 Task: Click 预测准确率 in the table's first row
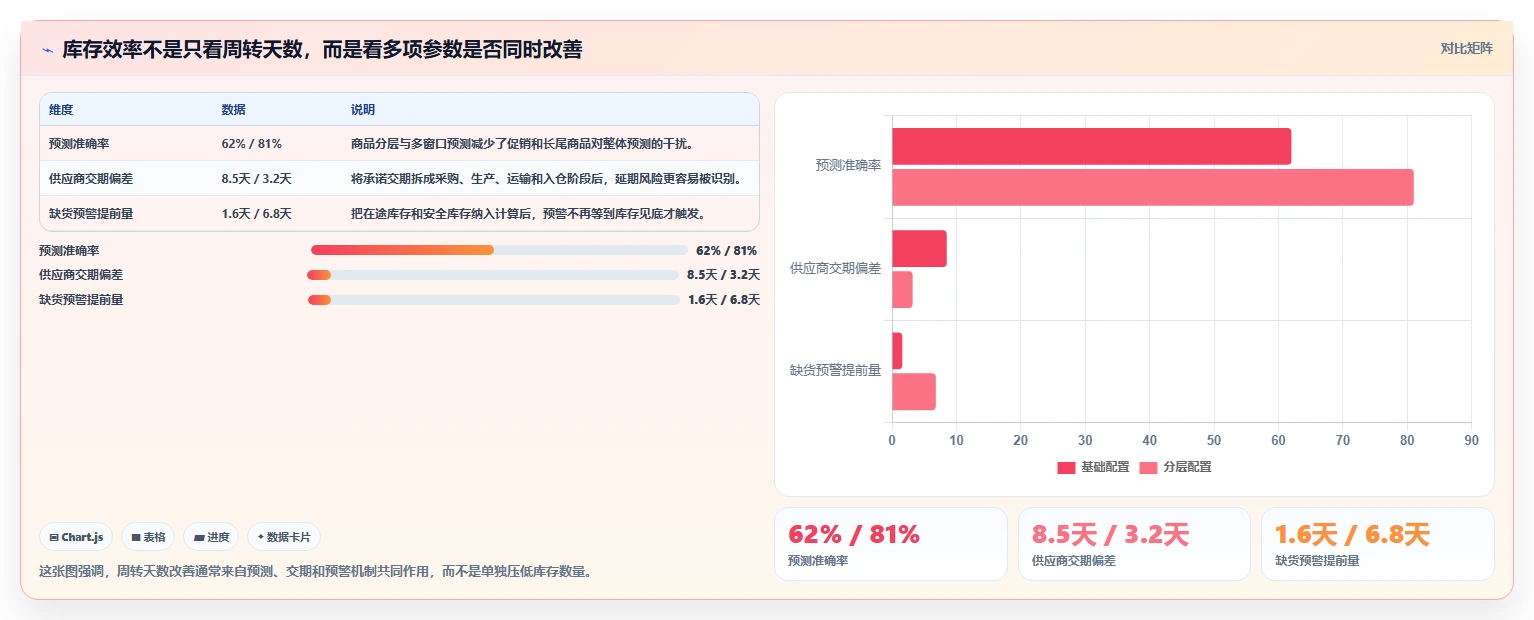pos(79,144)
